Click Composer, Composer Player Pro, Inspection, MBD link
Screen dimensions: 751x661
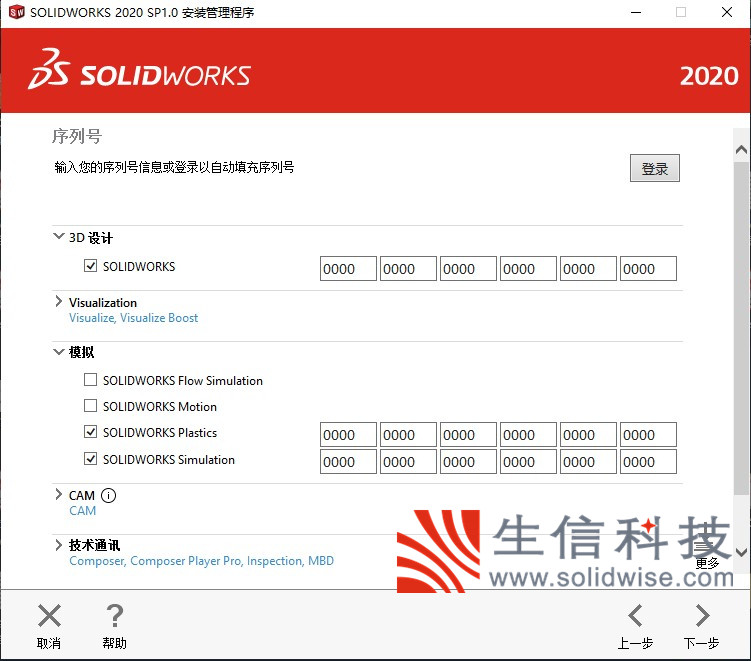pos(201,561)
